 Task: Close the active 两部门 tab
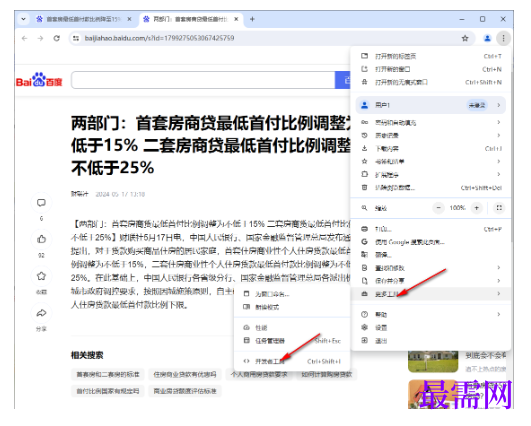click(x=236, y=19)
